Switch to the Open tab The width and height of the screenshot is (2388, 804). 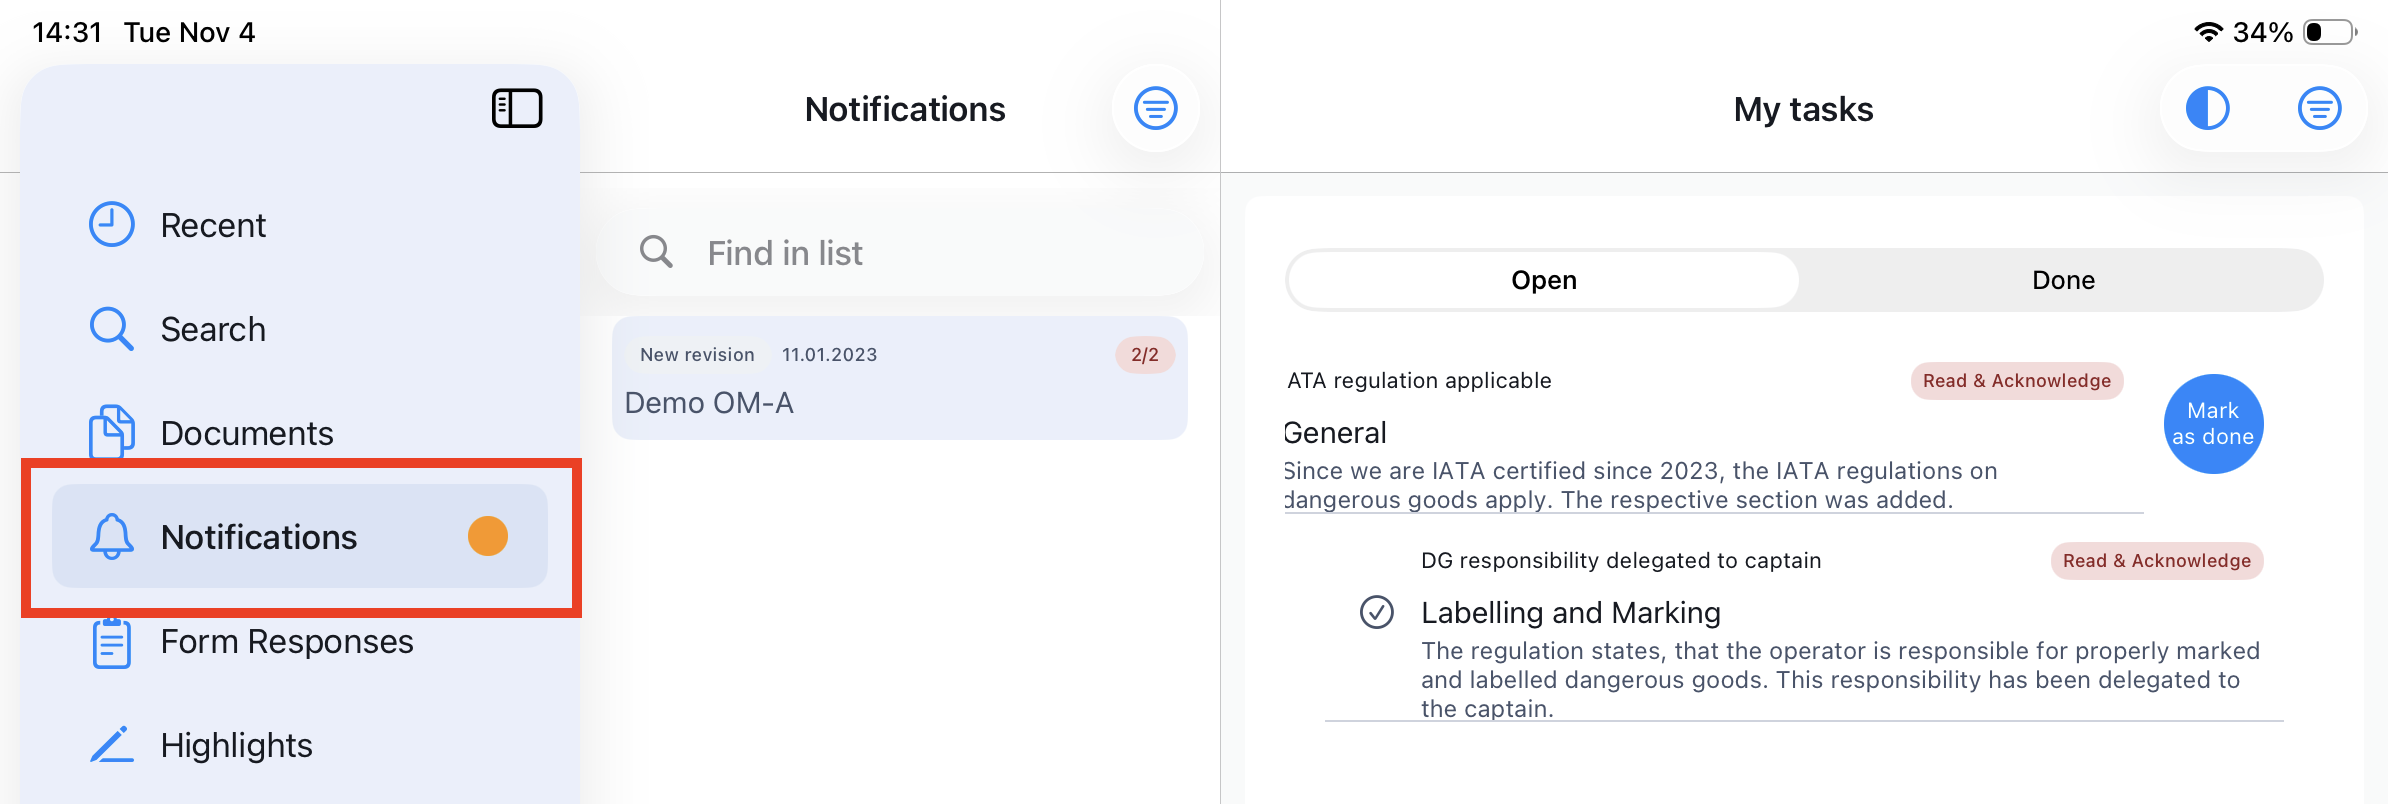coord(1543,280)
